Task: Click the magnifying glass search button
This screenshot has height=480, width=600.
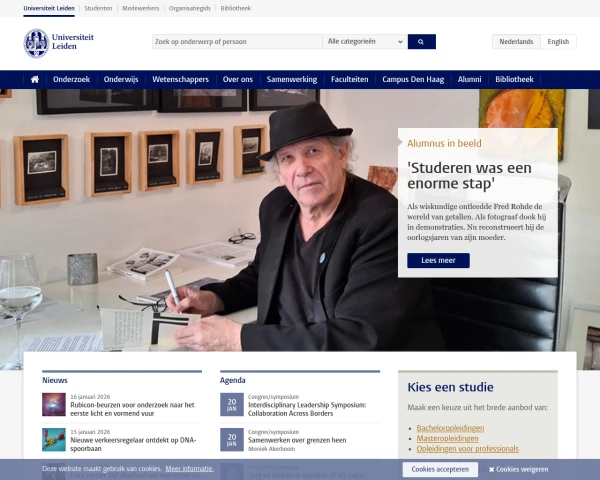Action: click(x=422, y=42)
